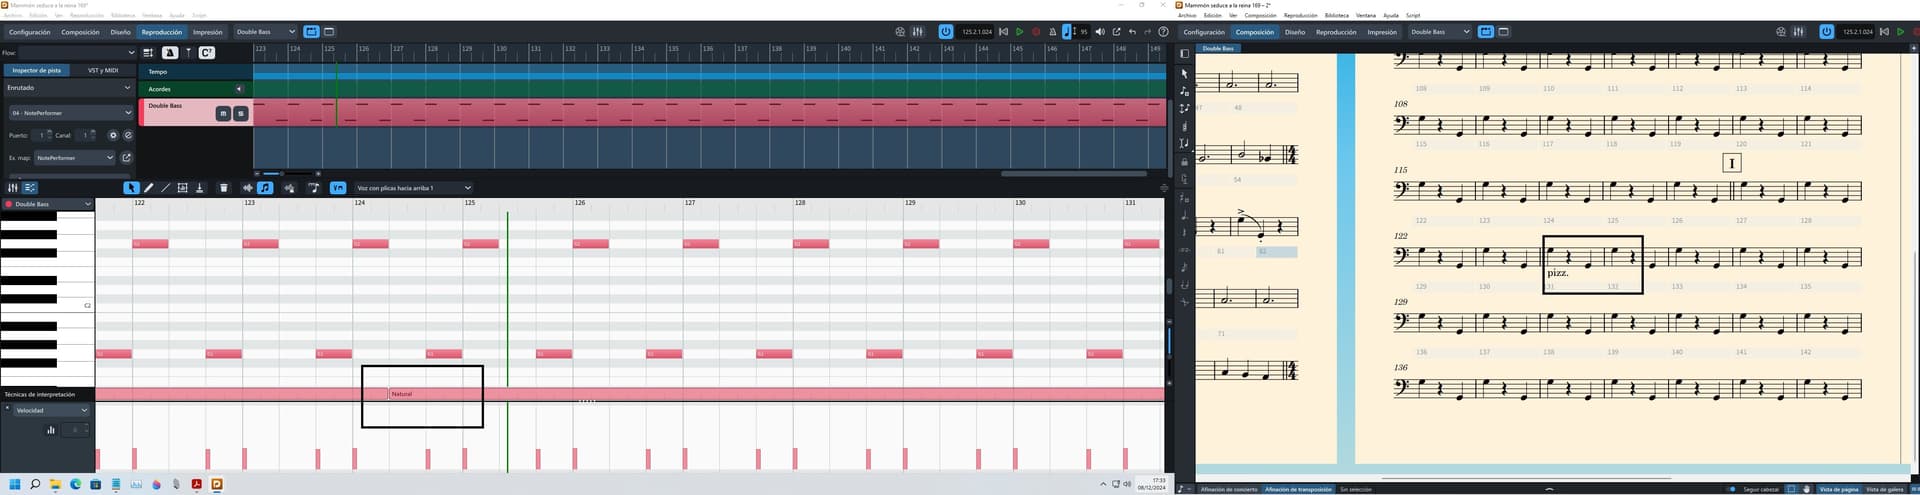Open Double Bass layout dropdown in left window toolbar
This screenshot has width=1920, height=495.
[265, 32]
